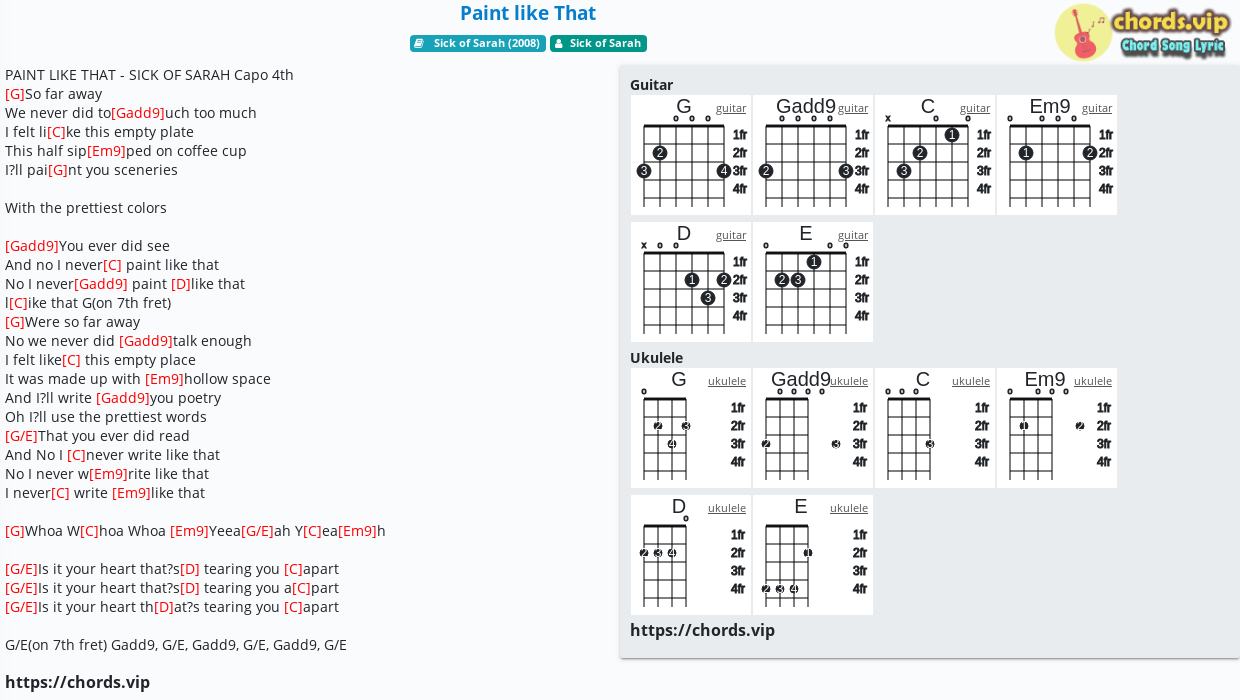The height and width of the screenshot is (700, 1240).
Task: Follow the ukulele link above the E chord
Action: click(849, 508)
